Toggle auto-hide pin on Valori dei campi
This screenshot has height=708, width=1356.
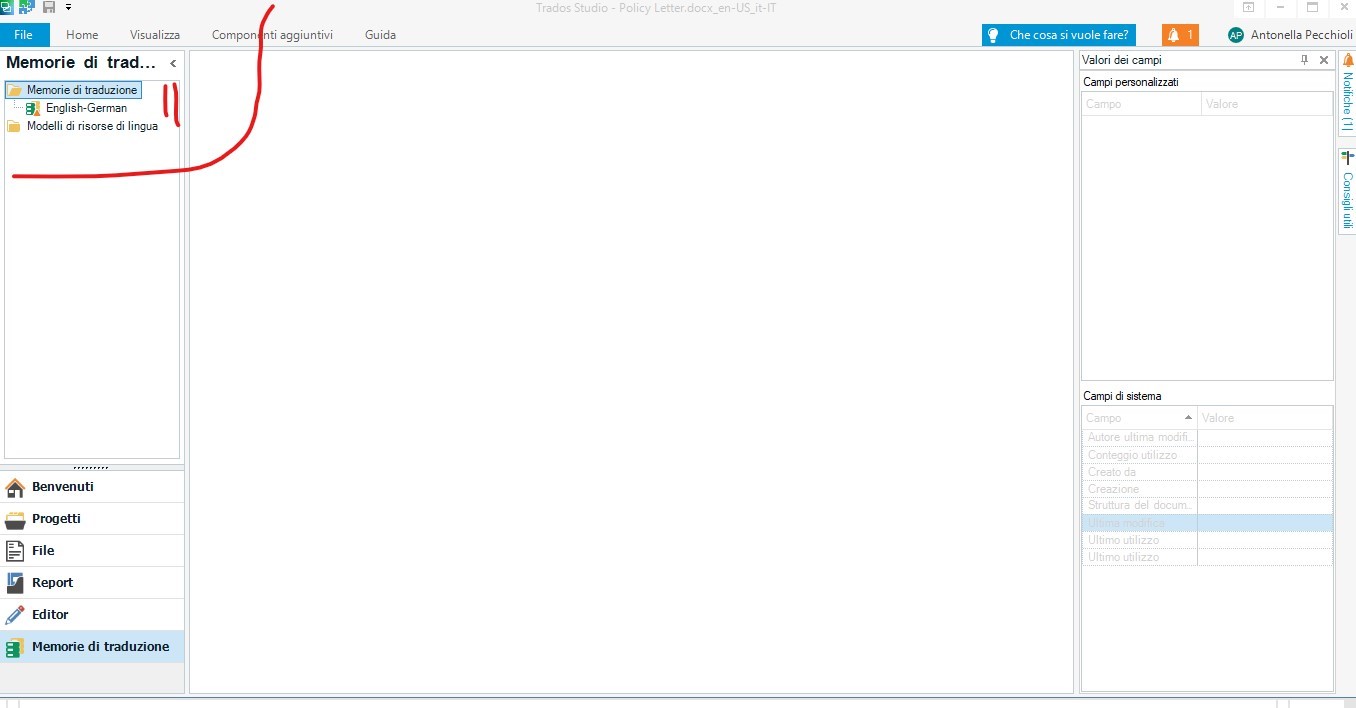coord(1304,60)
